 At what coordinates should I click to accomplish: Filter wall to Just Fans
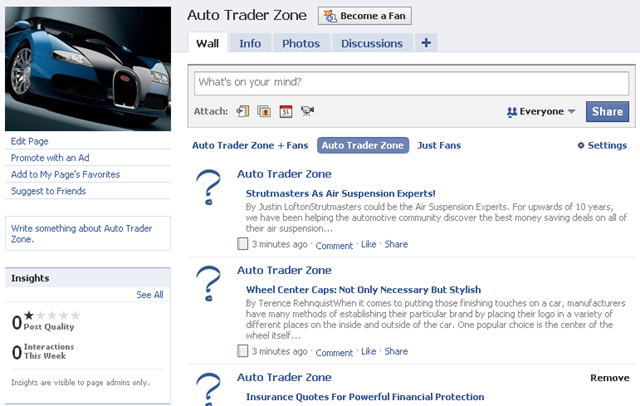[439, 145]
